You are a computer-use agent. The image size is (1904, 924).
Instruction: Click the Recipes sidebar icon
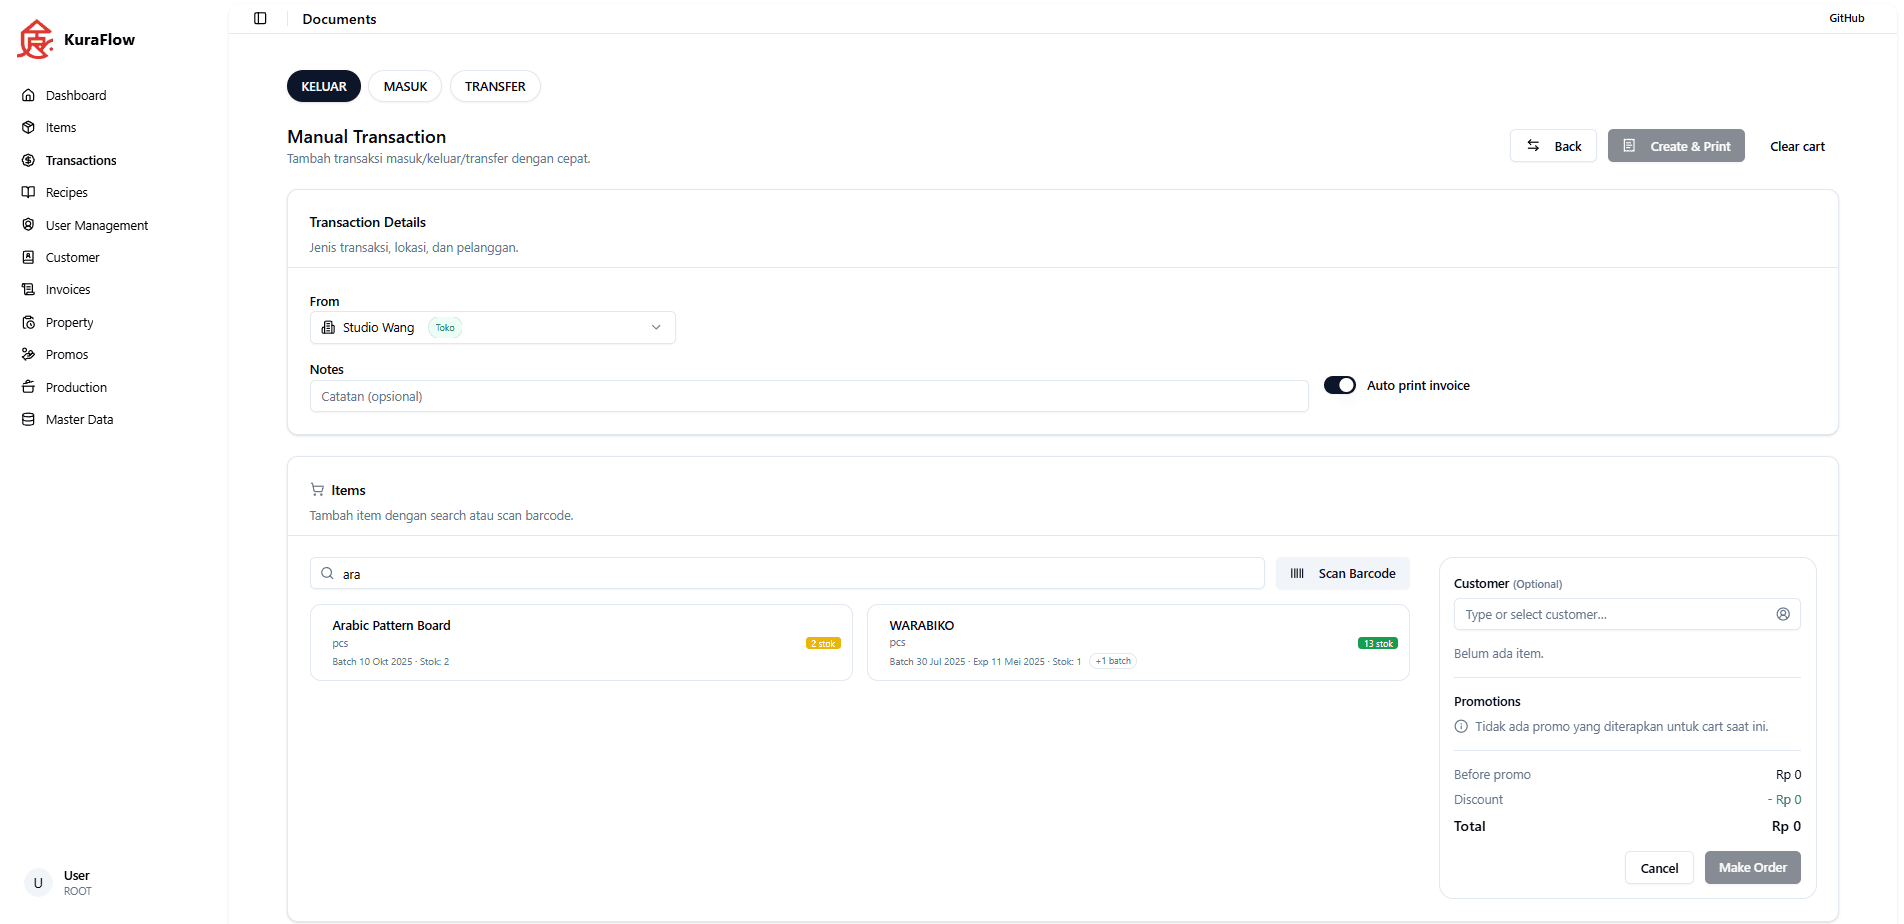(x=29, y=192)
